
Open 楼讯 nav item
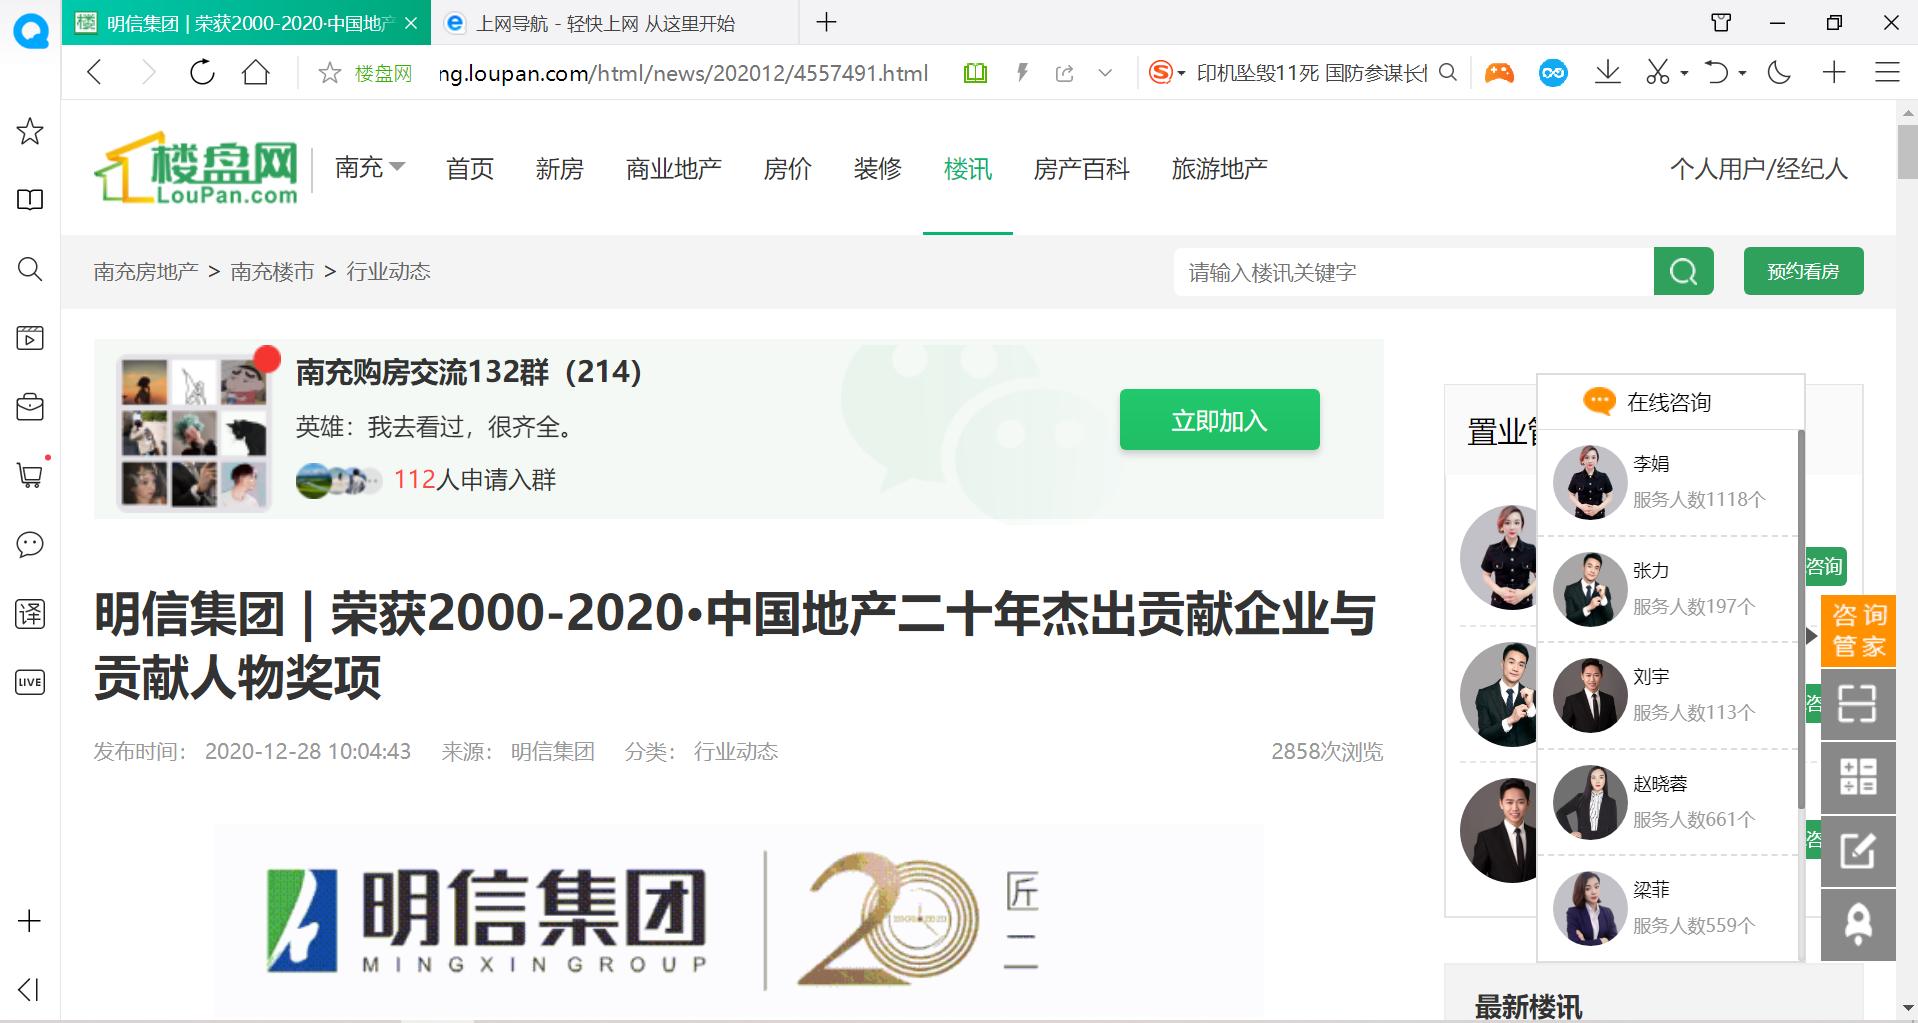click(x=968, y=169)
